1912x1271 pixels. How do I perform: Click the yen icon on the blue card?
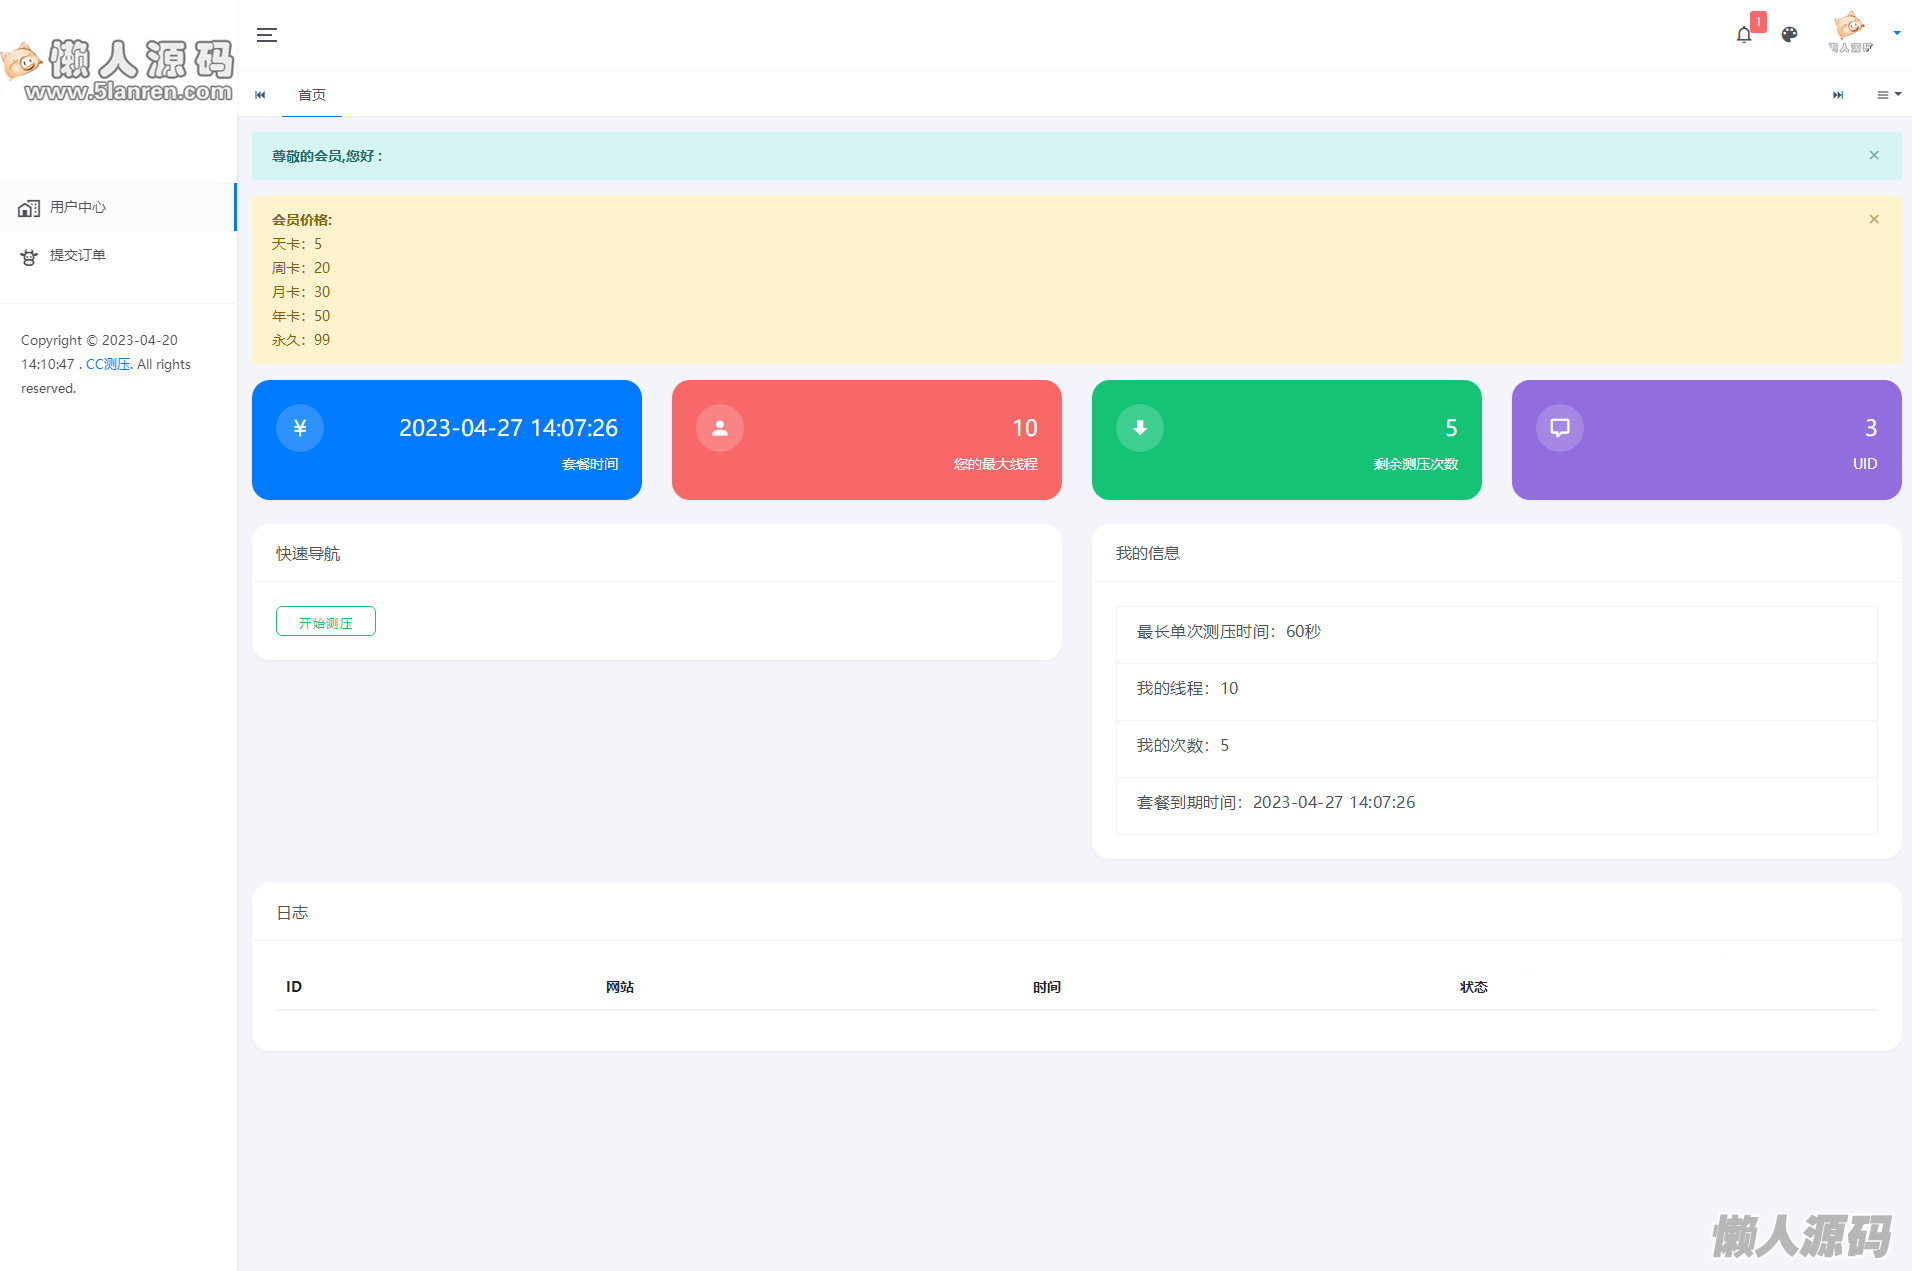(x=300, y=428)
